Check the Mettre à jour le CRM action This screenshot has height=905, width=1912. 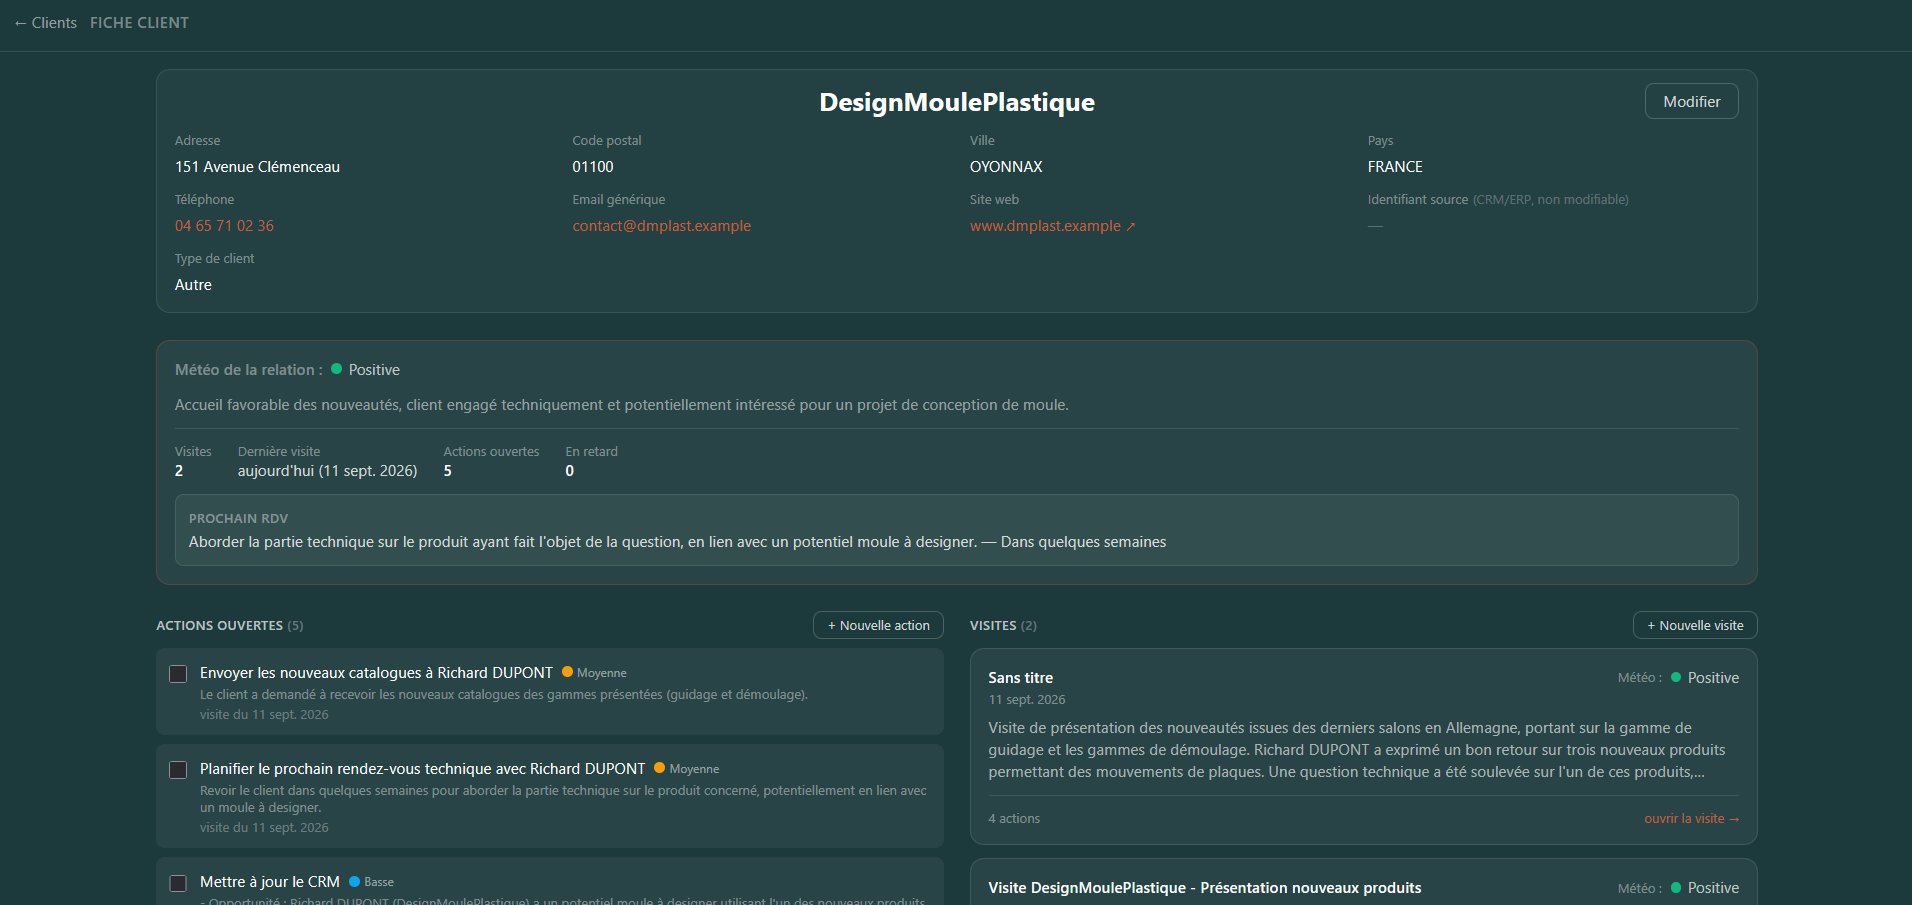pos(178,883)
